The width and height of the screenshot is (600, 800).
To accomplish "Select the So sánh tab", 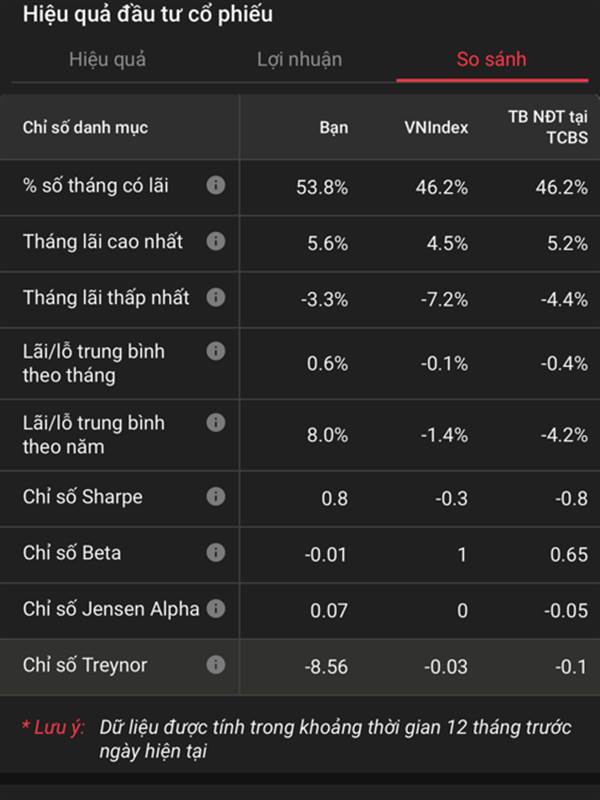I will tap(491, 59).
